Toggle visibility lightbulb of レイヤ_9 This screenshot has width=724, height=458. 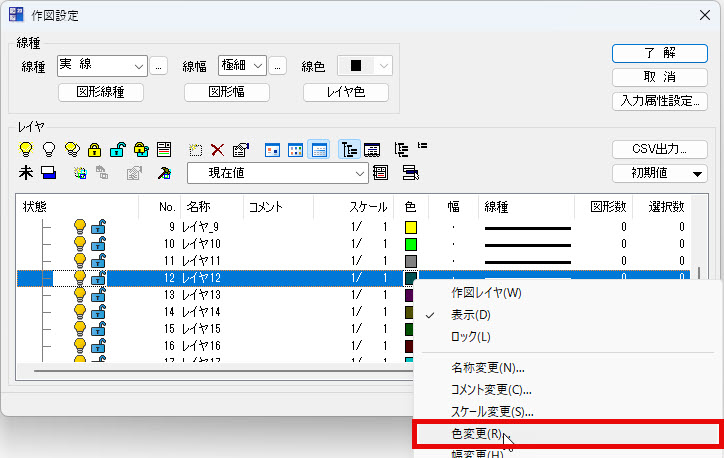(x=80, y=227)
